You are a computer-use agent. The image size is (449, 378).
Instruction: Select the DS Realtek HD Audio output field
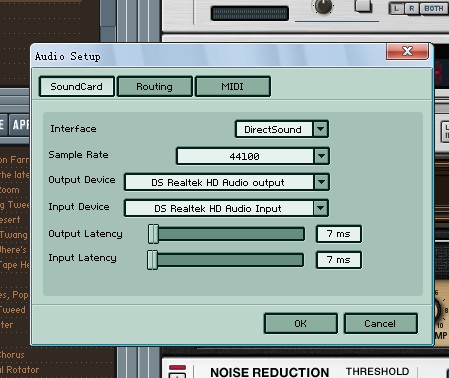click(219, 182)
